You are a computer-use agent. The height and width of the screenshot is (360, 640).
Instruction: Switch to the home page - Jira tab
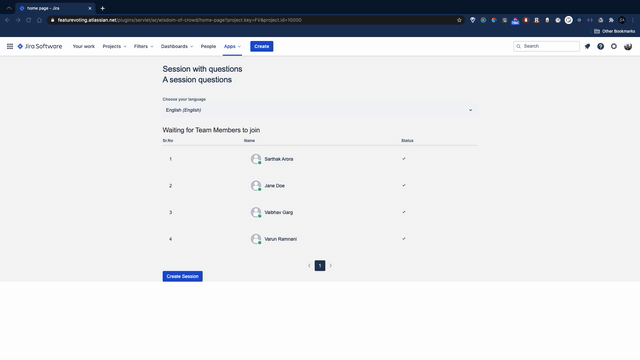(55, 8)
